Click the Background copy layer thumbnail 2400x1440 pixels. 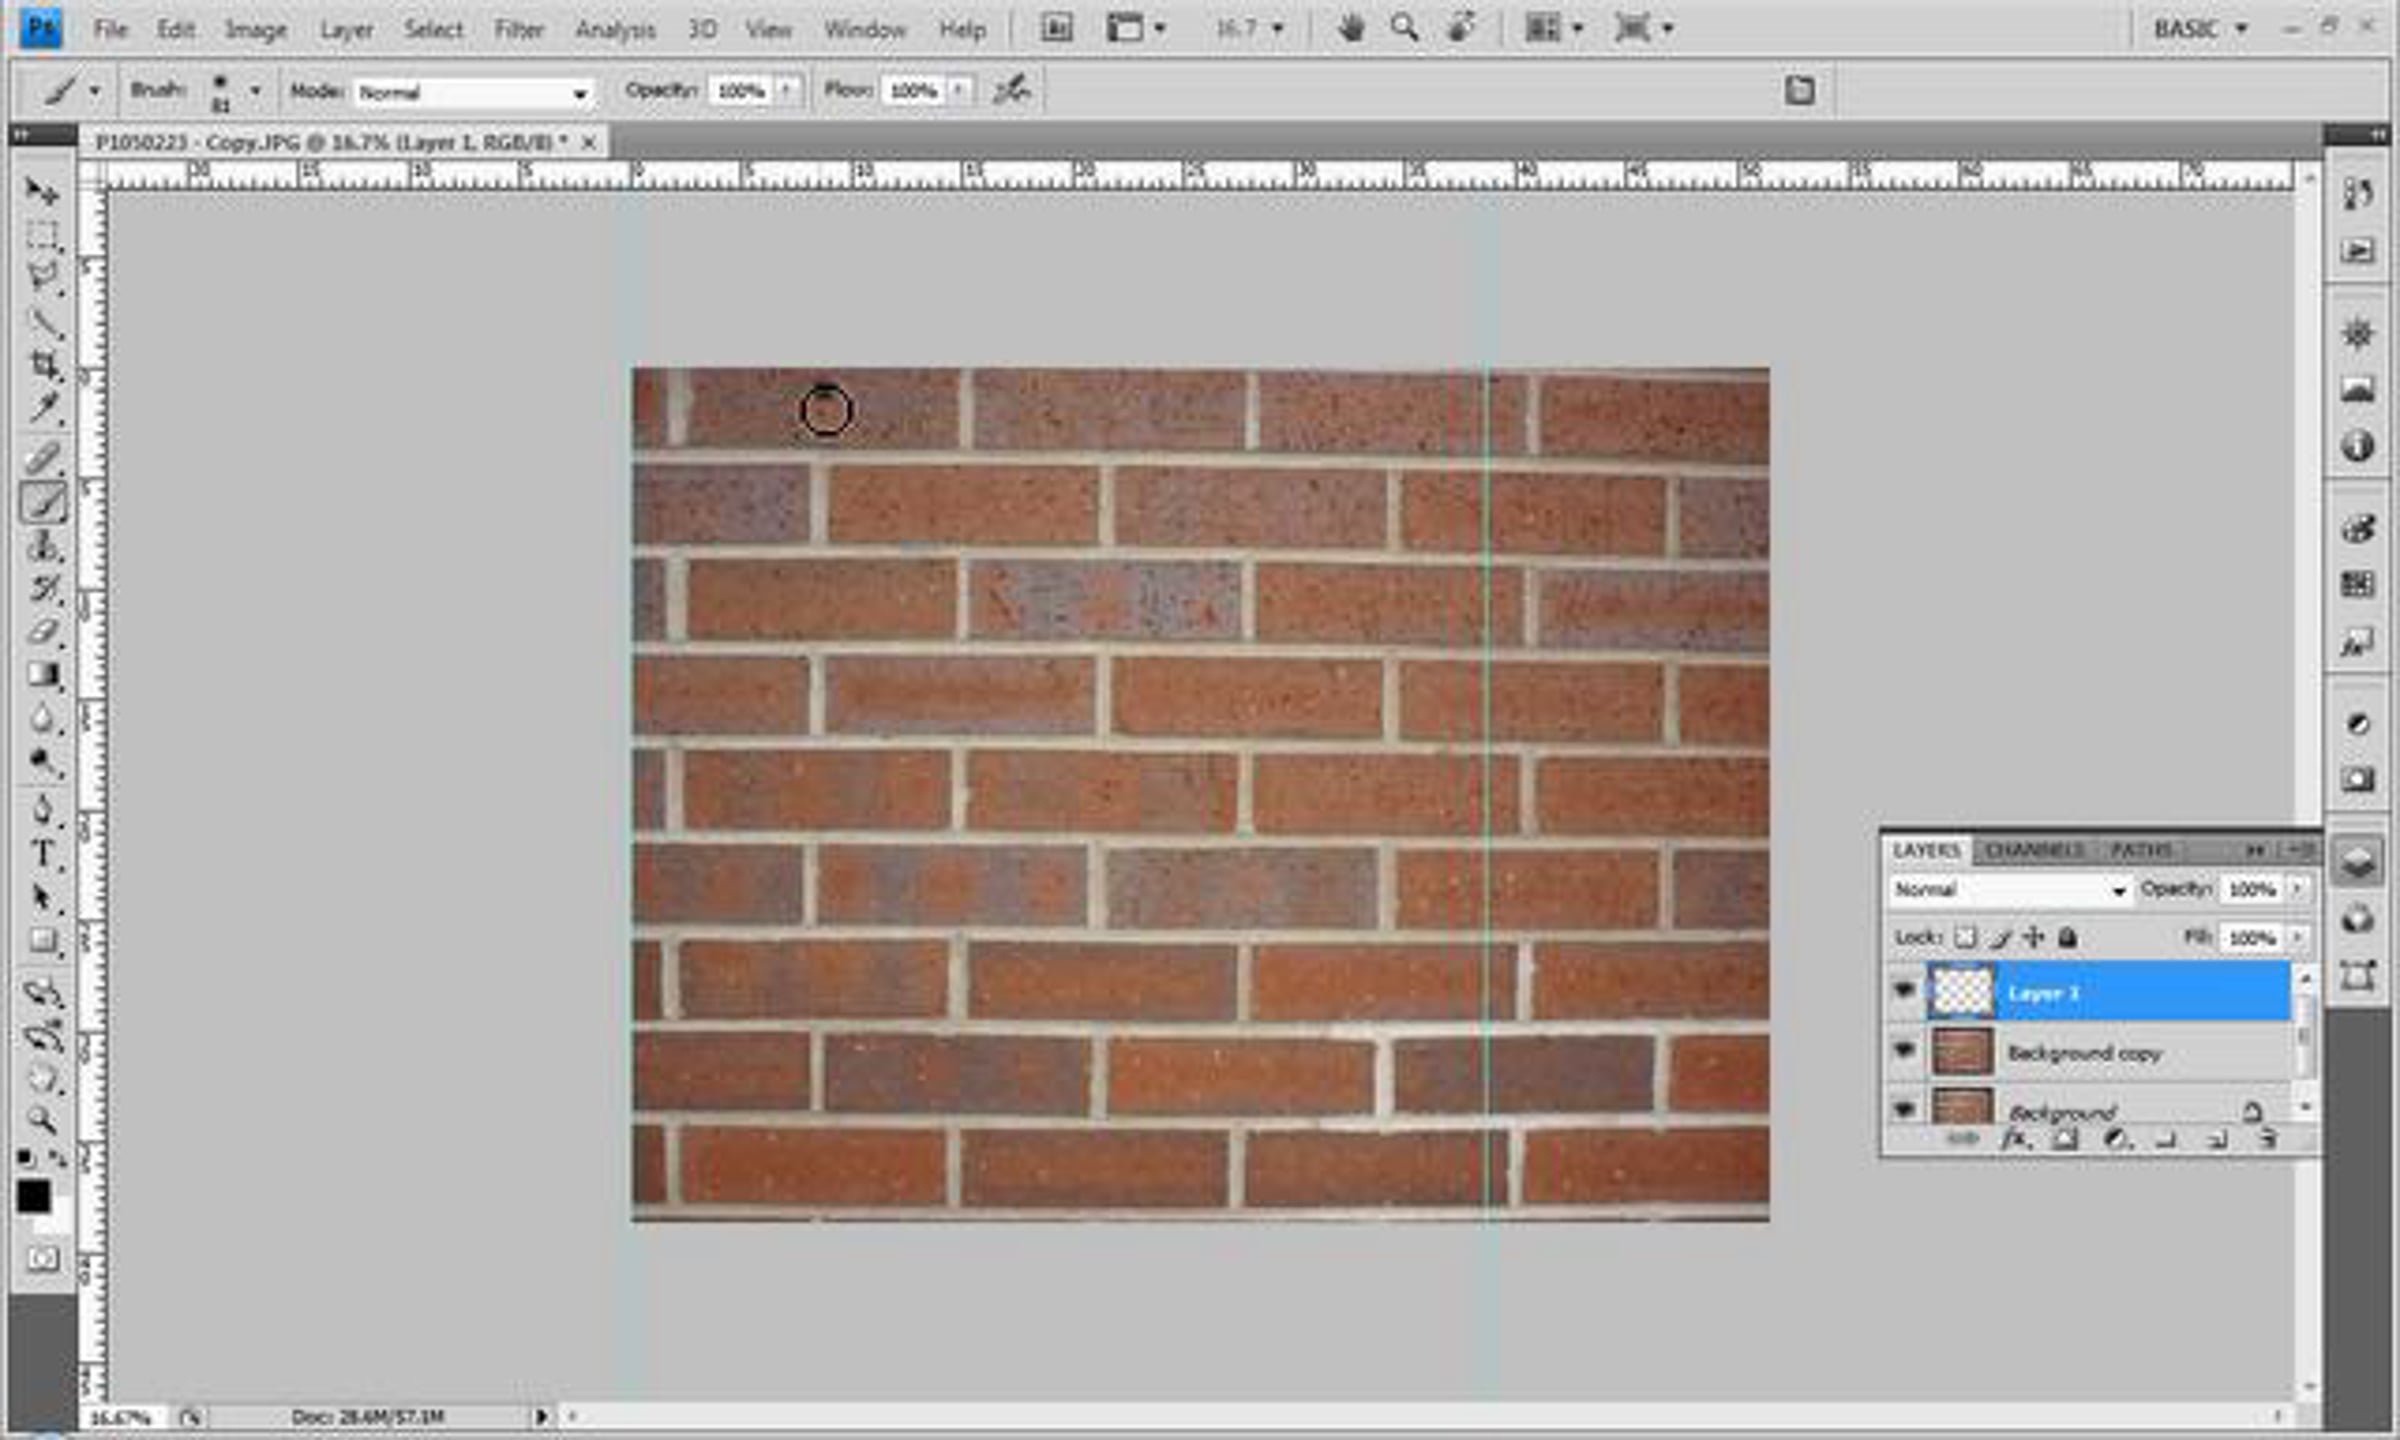click(1961, 1052)
